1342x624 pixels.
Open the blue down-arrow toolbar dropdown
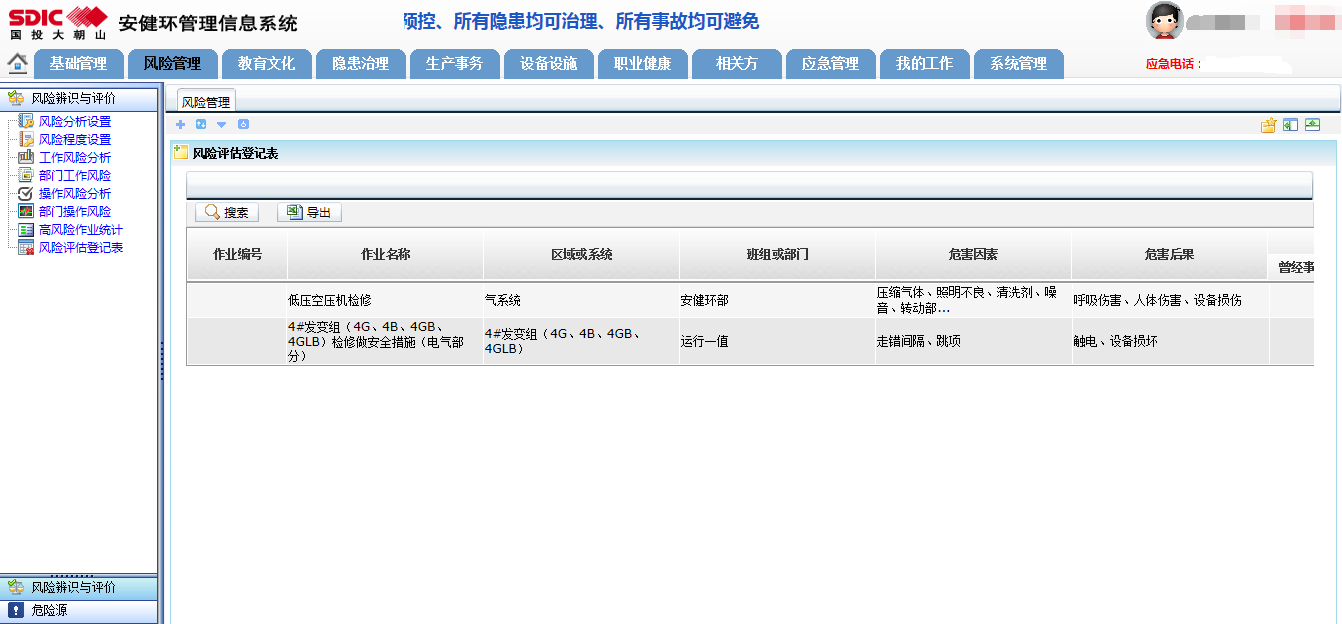[x=221, y=125]
